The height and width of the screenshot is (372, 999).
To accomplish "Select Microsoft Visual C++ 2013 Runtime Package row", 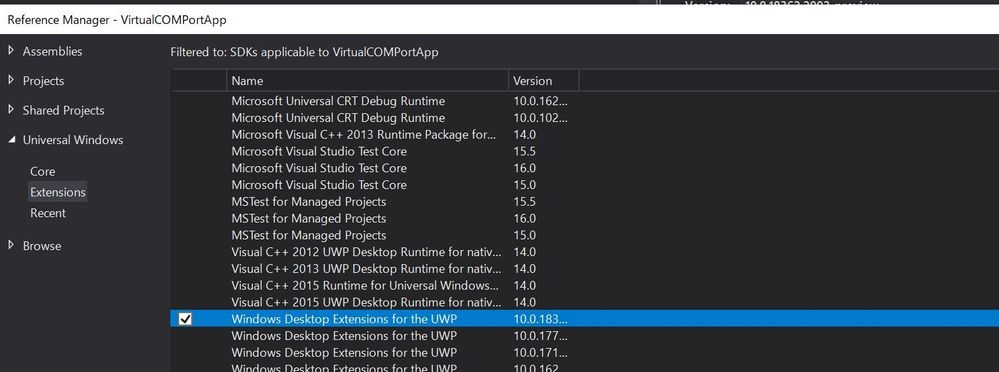I will pos(584,134).
